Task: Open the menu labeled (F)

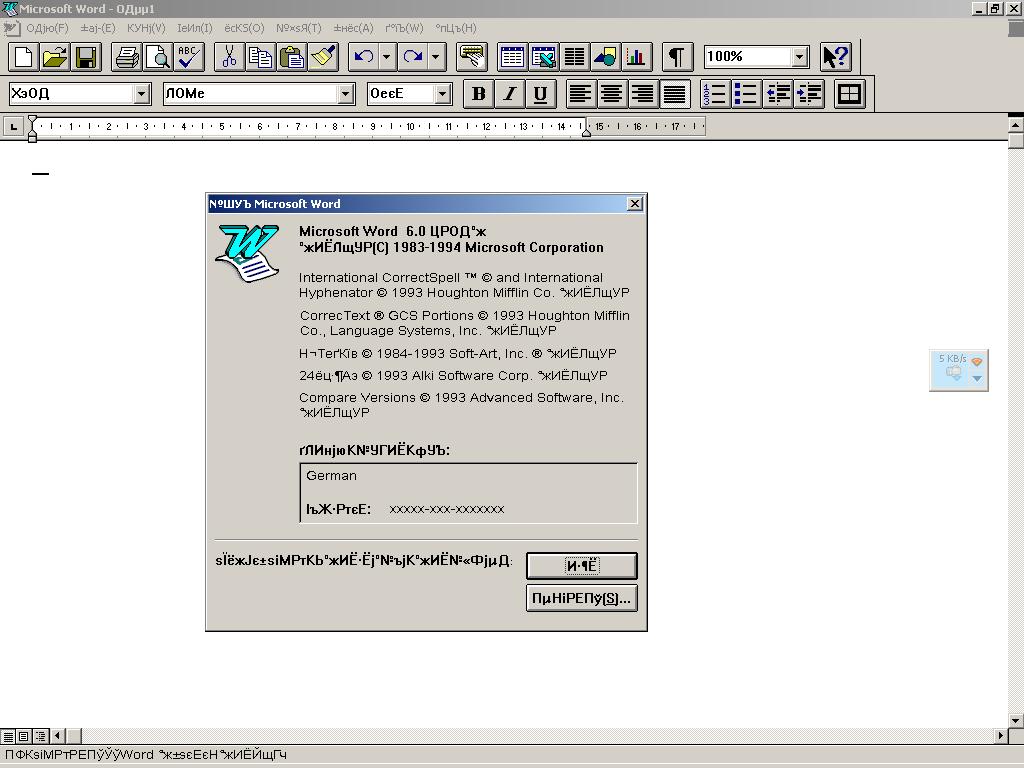Action: [x=47, y=28]
